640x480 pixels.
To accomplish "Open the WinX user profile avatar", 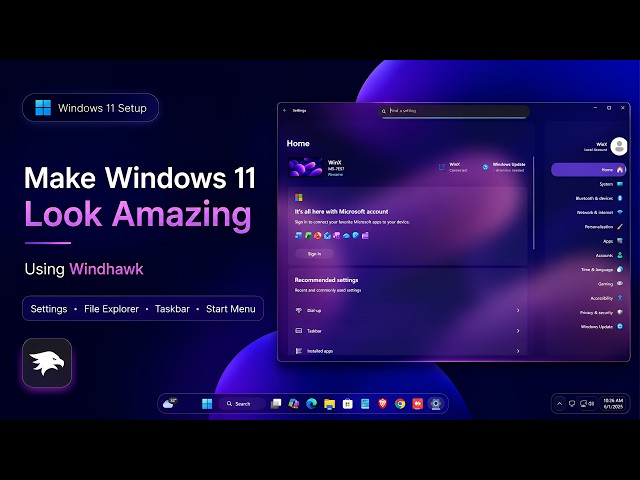I will 619,146.
